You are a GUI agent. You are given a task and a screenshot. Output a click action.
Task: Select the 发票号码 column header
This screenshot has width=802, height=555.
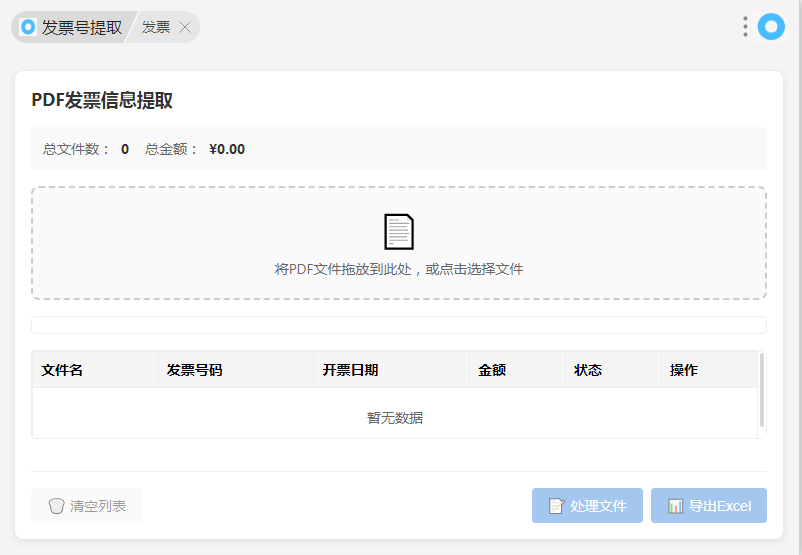click(x=236, y=370)
